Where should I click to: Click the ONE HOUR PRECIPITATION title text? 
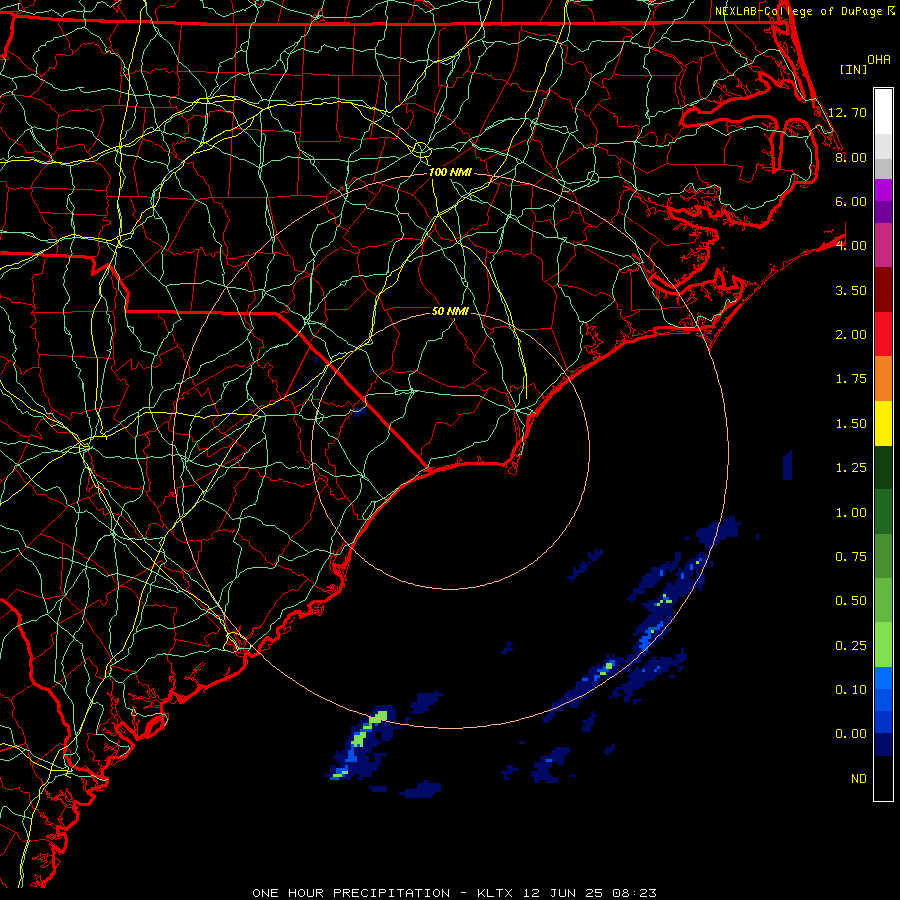(x=351, y=893)
